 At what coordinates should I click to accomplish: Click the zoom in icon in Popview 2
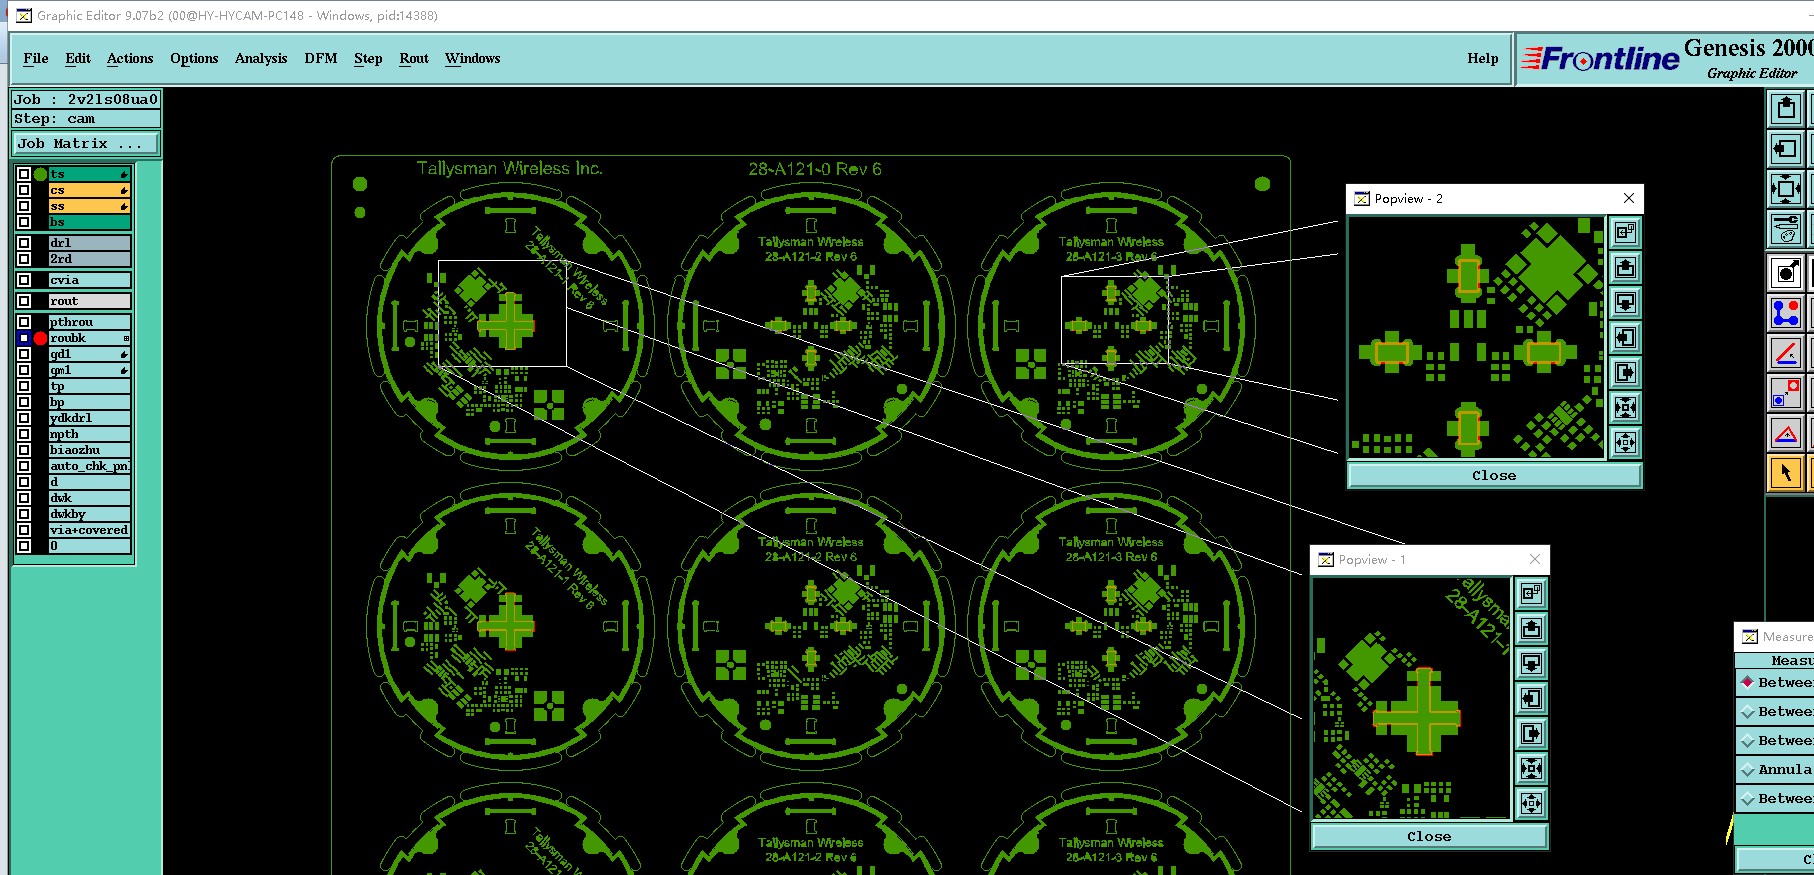(1625, 408)
